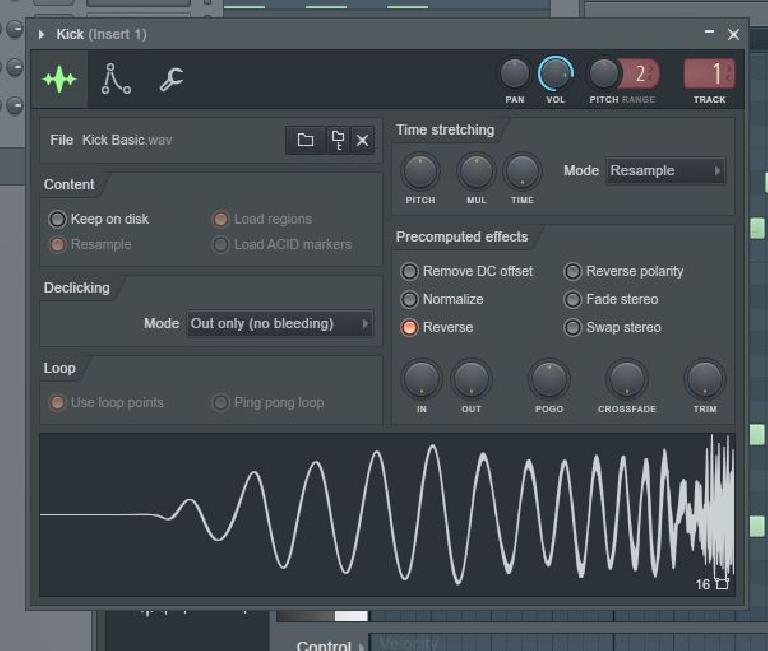Open the Kick window options menu arrow
Image resolution: width=768 pixels, height=651 pixels.
[41, 34]
